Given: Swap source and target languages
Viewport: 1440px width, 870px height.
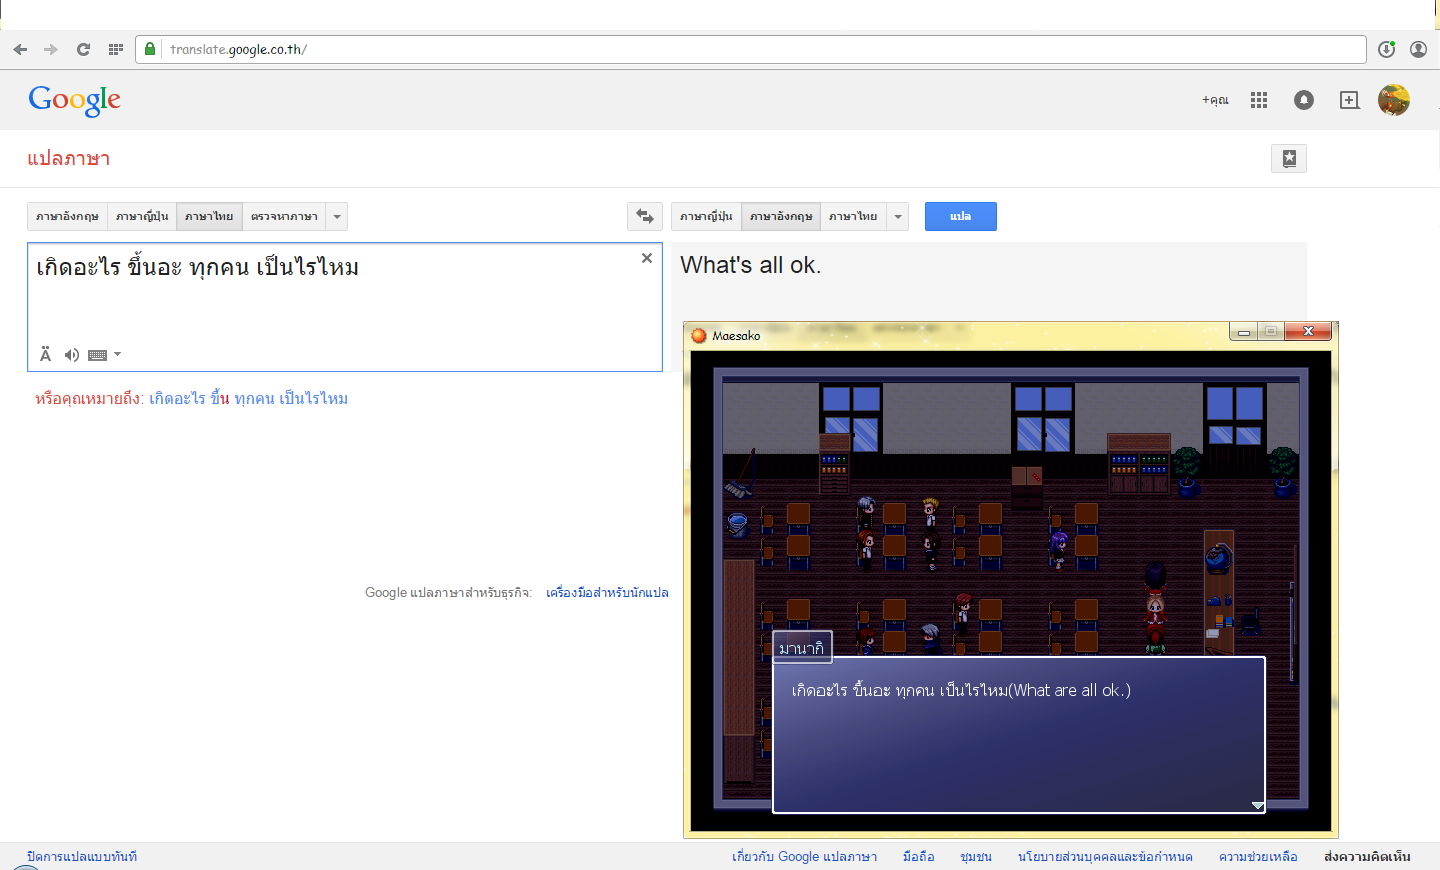Looking at the screenshot, I should (x=645, y=216).
